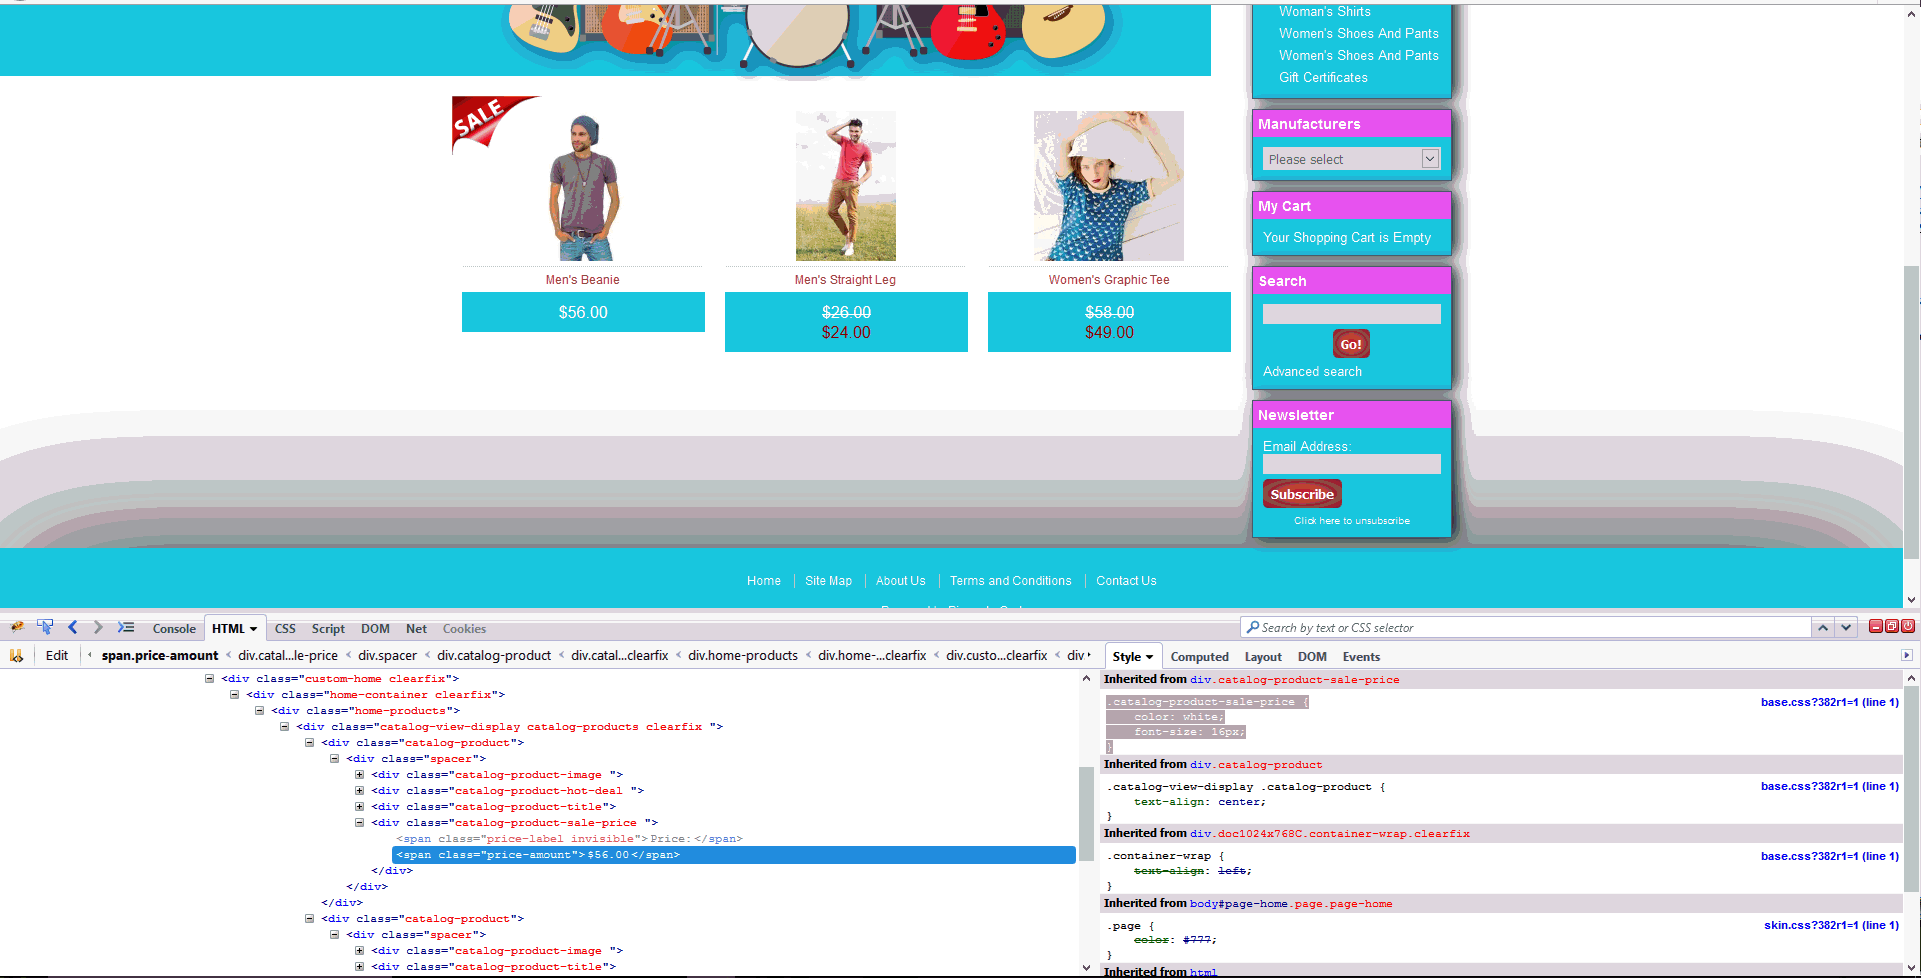This screenshot has height=978, width=1921.
Task: Collapse the catalog-product-sale-price div node
Action: coord(360,823)
